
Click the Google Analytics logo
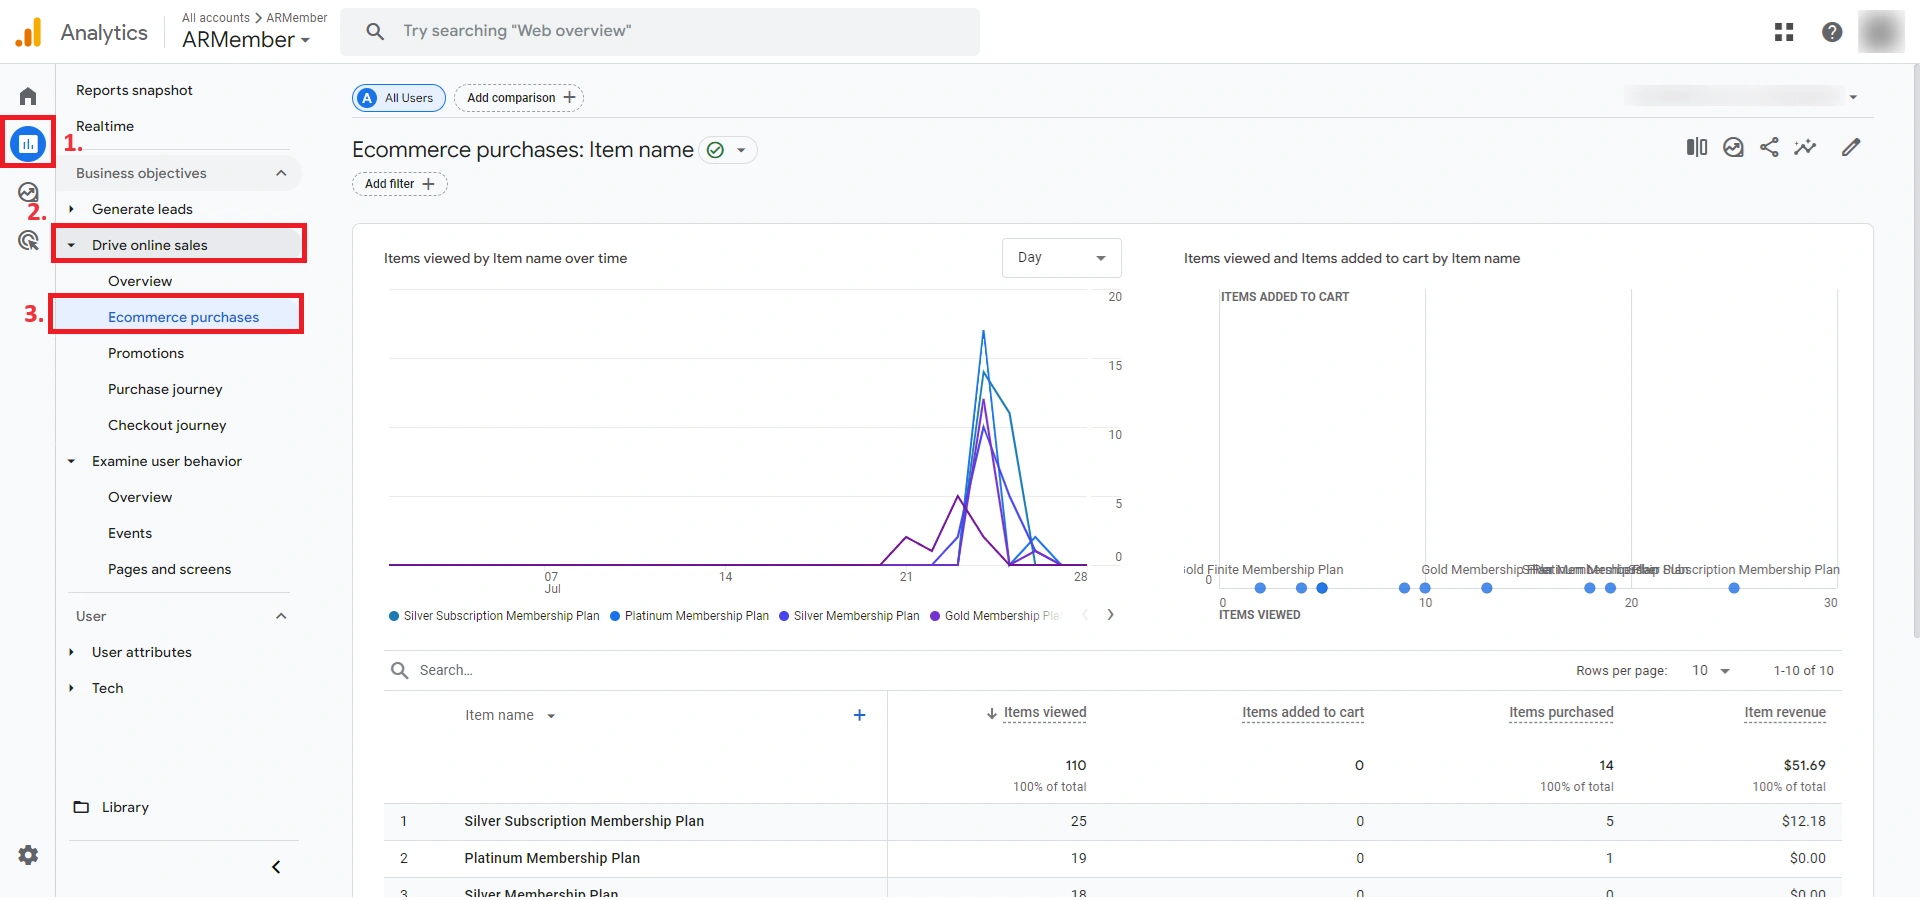click(28, 32)
